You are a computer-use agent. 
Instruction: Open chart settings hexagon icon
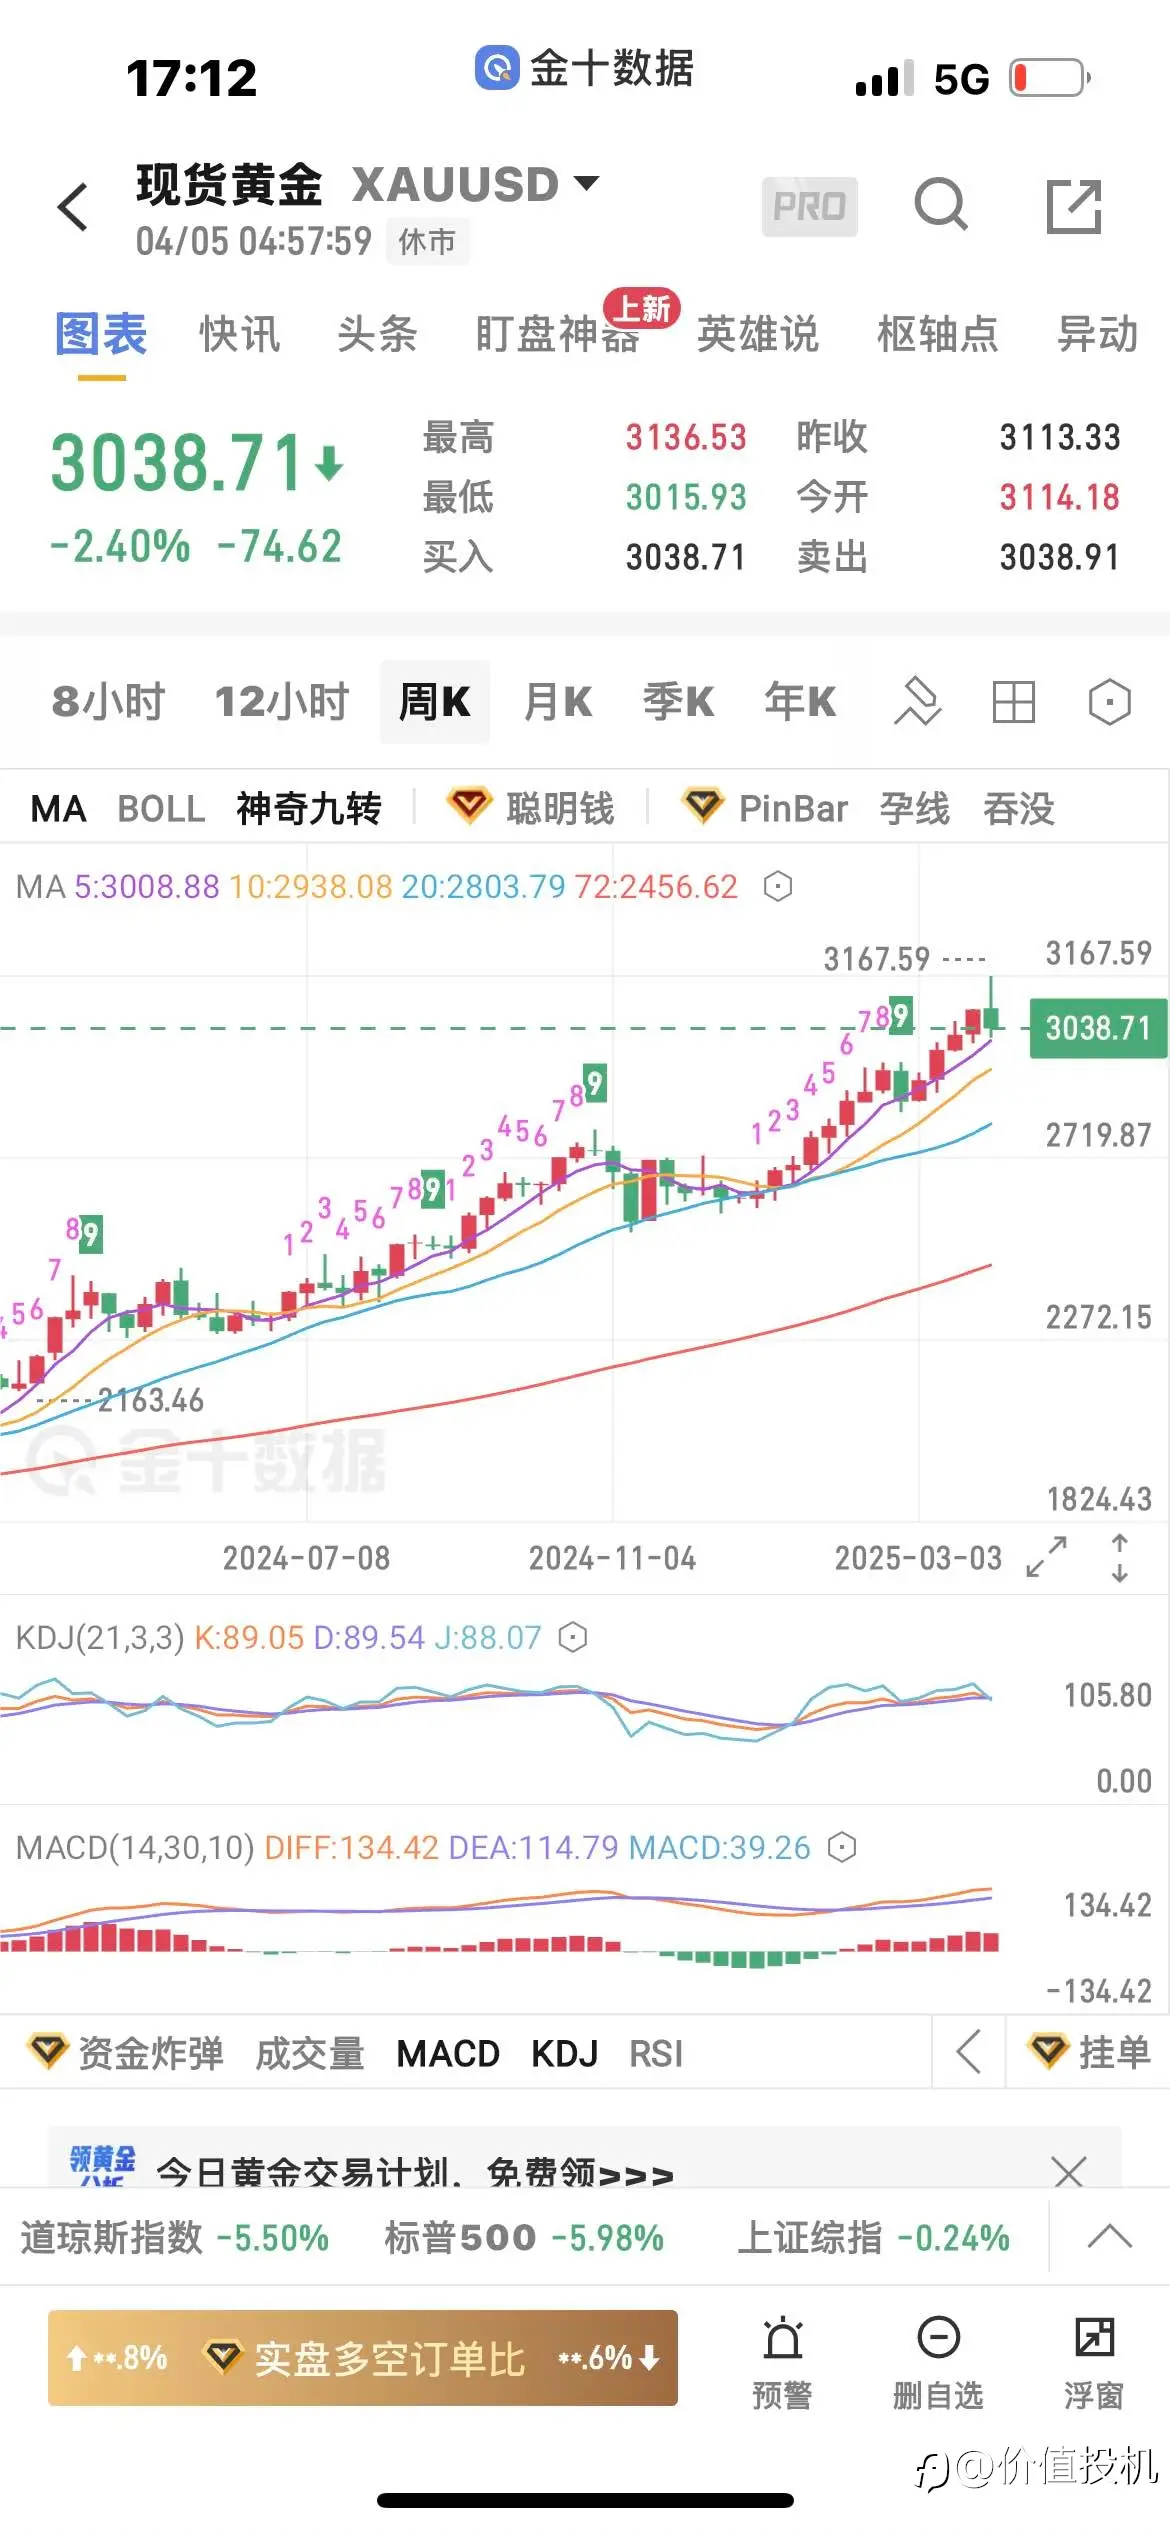click(x=1109, y=702)
